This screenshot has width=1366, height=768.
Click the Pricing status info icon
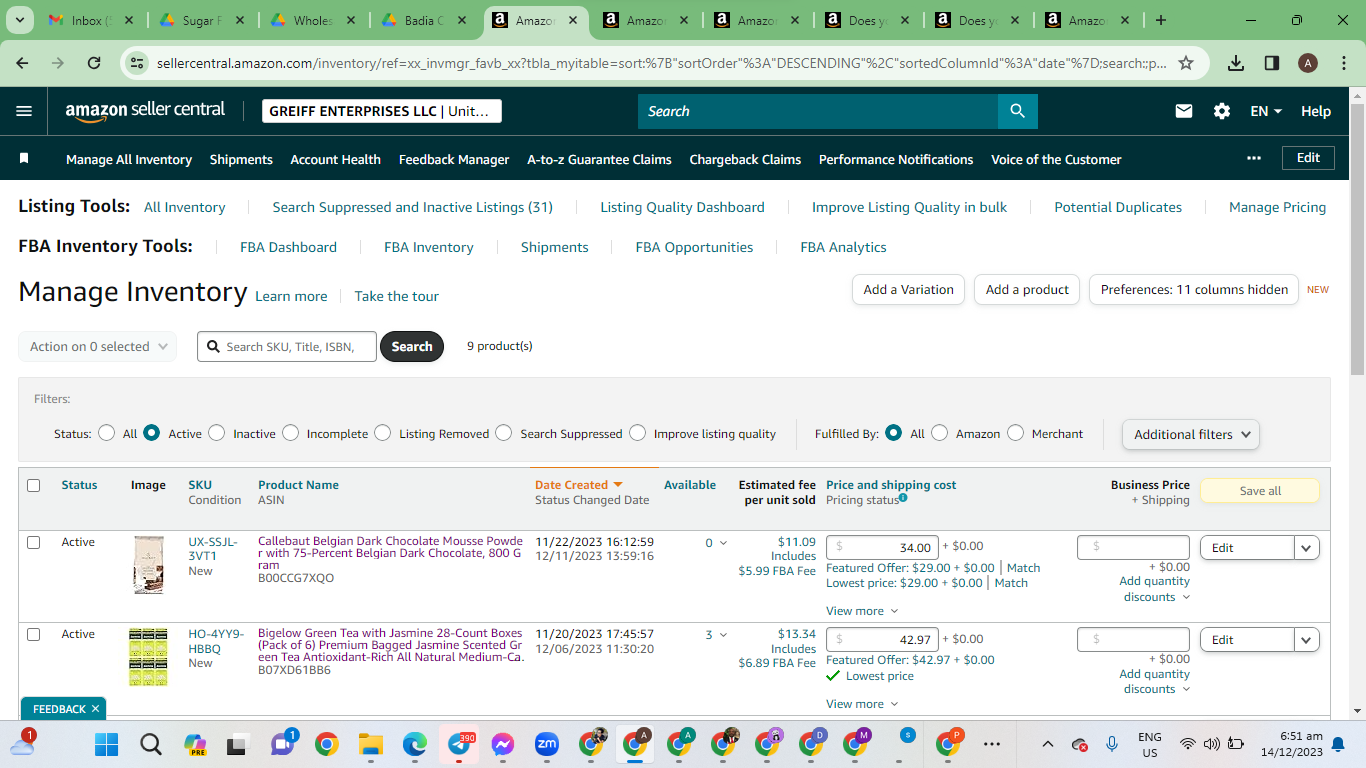(x=903, y=498)
